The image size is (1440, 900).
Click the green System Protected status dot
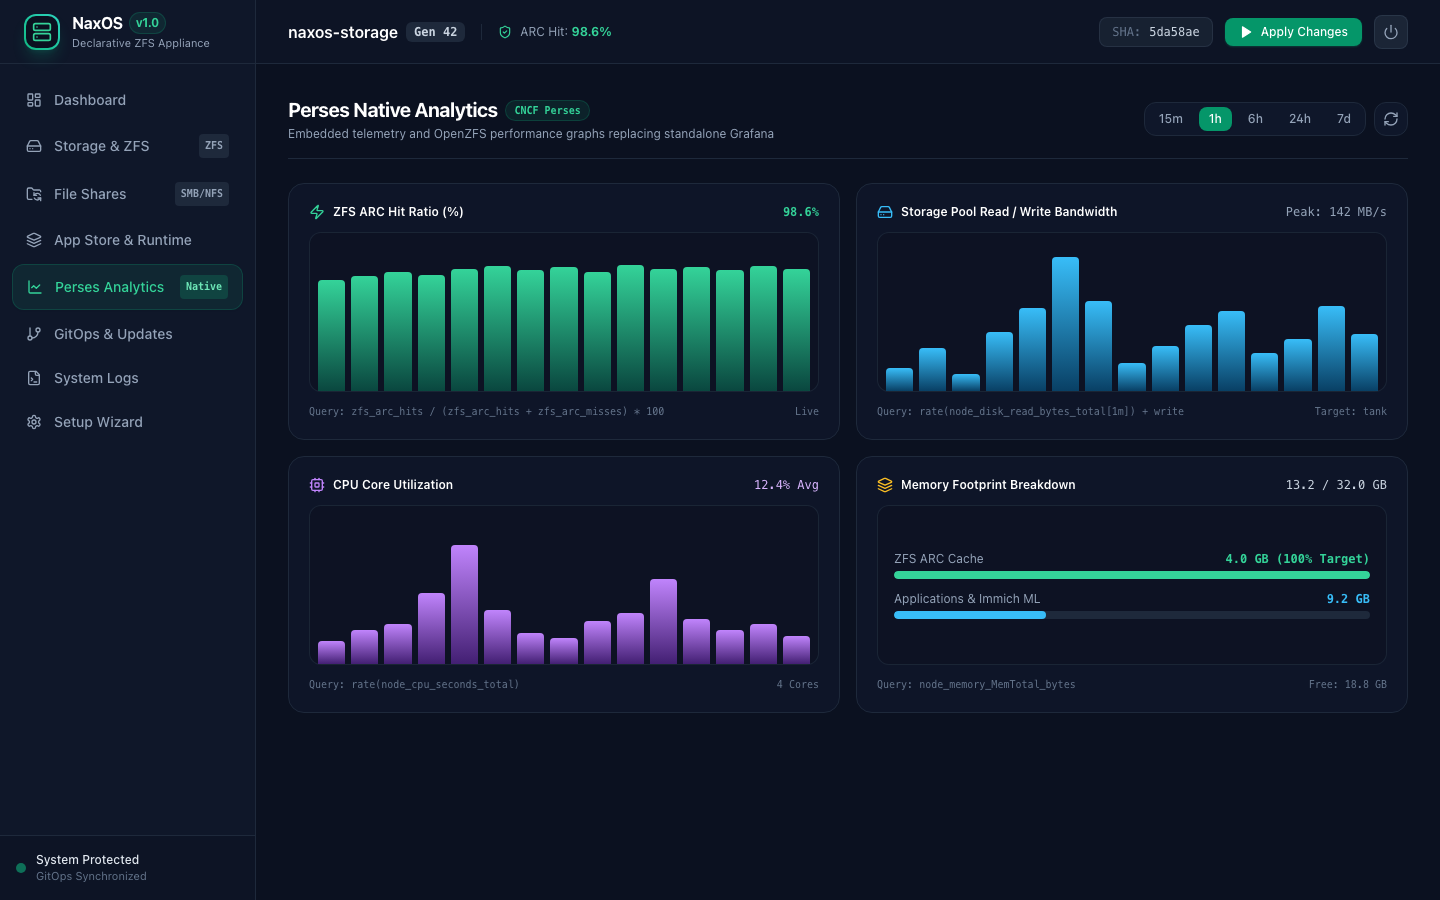pos(21,868)
